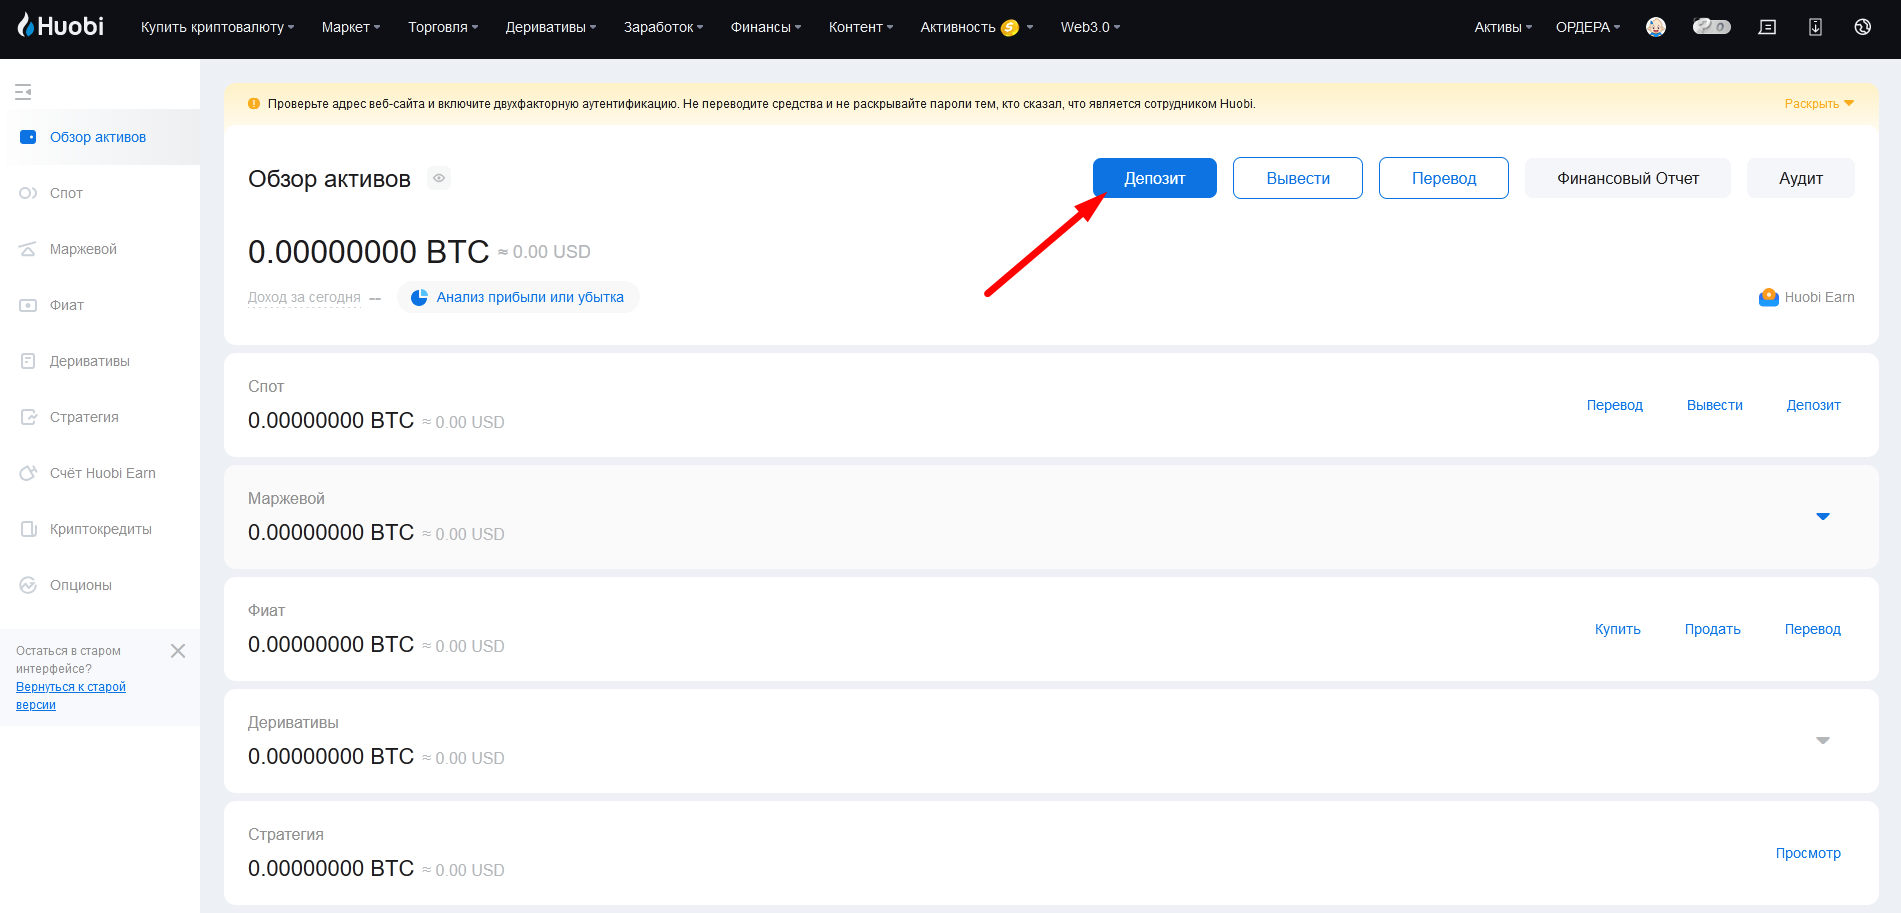Expand the Деривативы account section
1901x913 pixels.
[1823, 741]
